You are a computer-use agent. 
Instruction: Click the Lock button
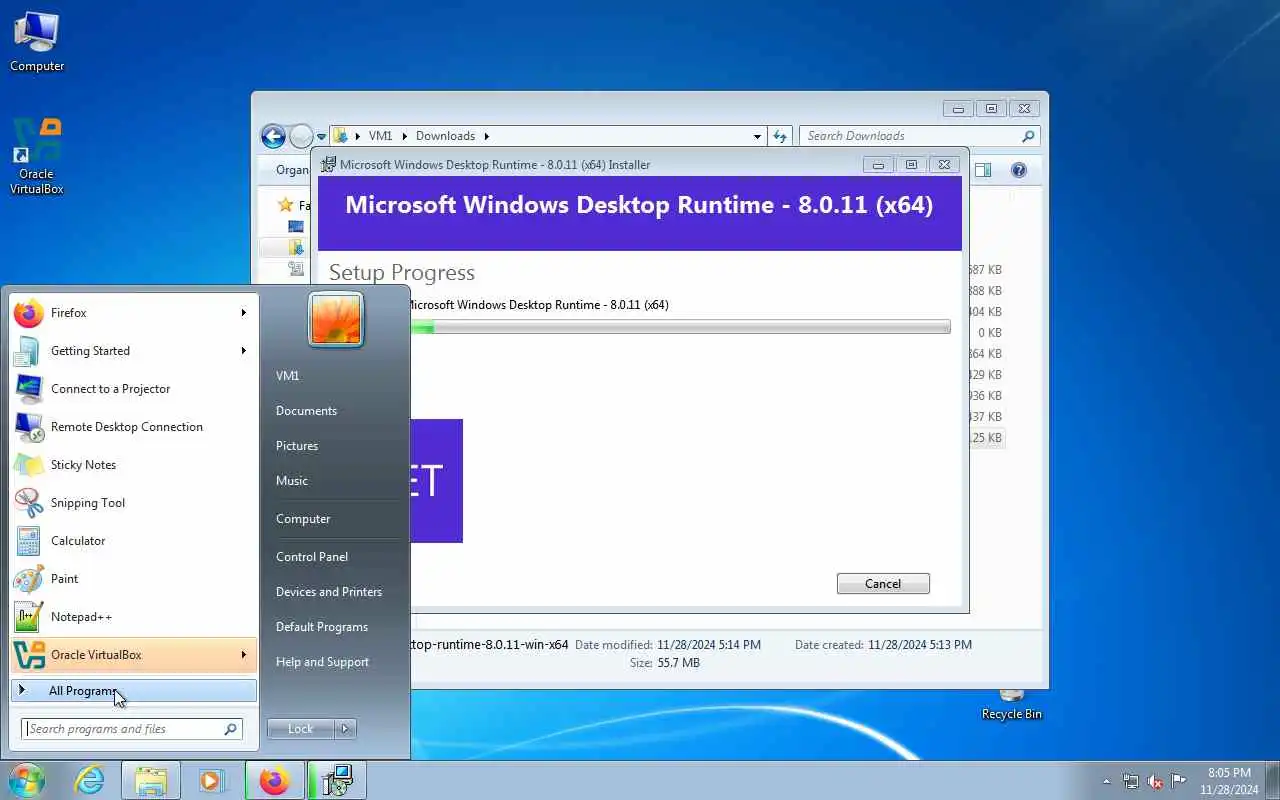pyautogui.click(x=301, y=729)
